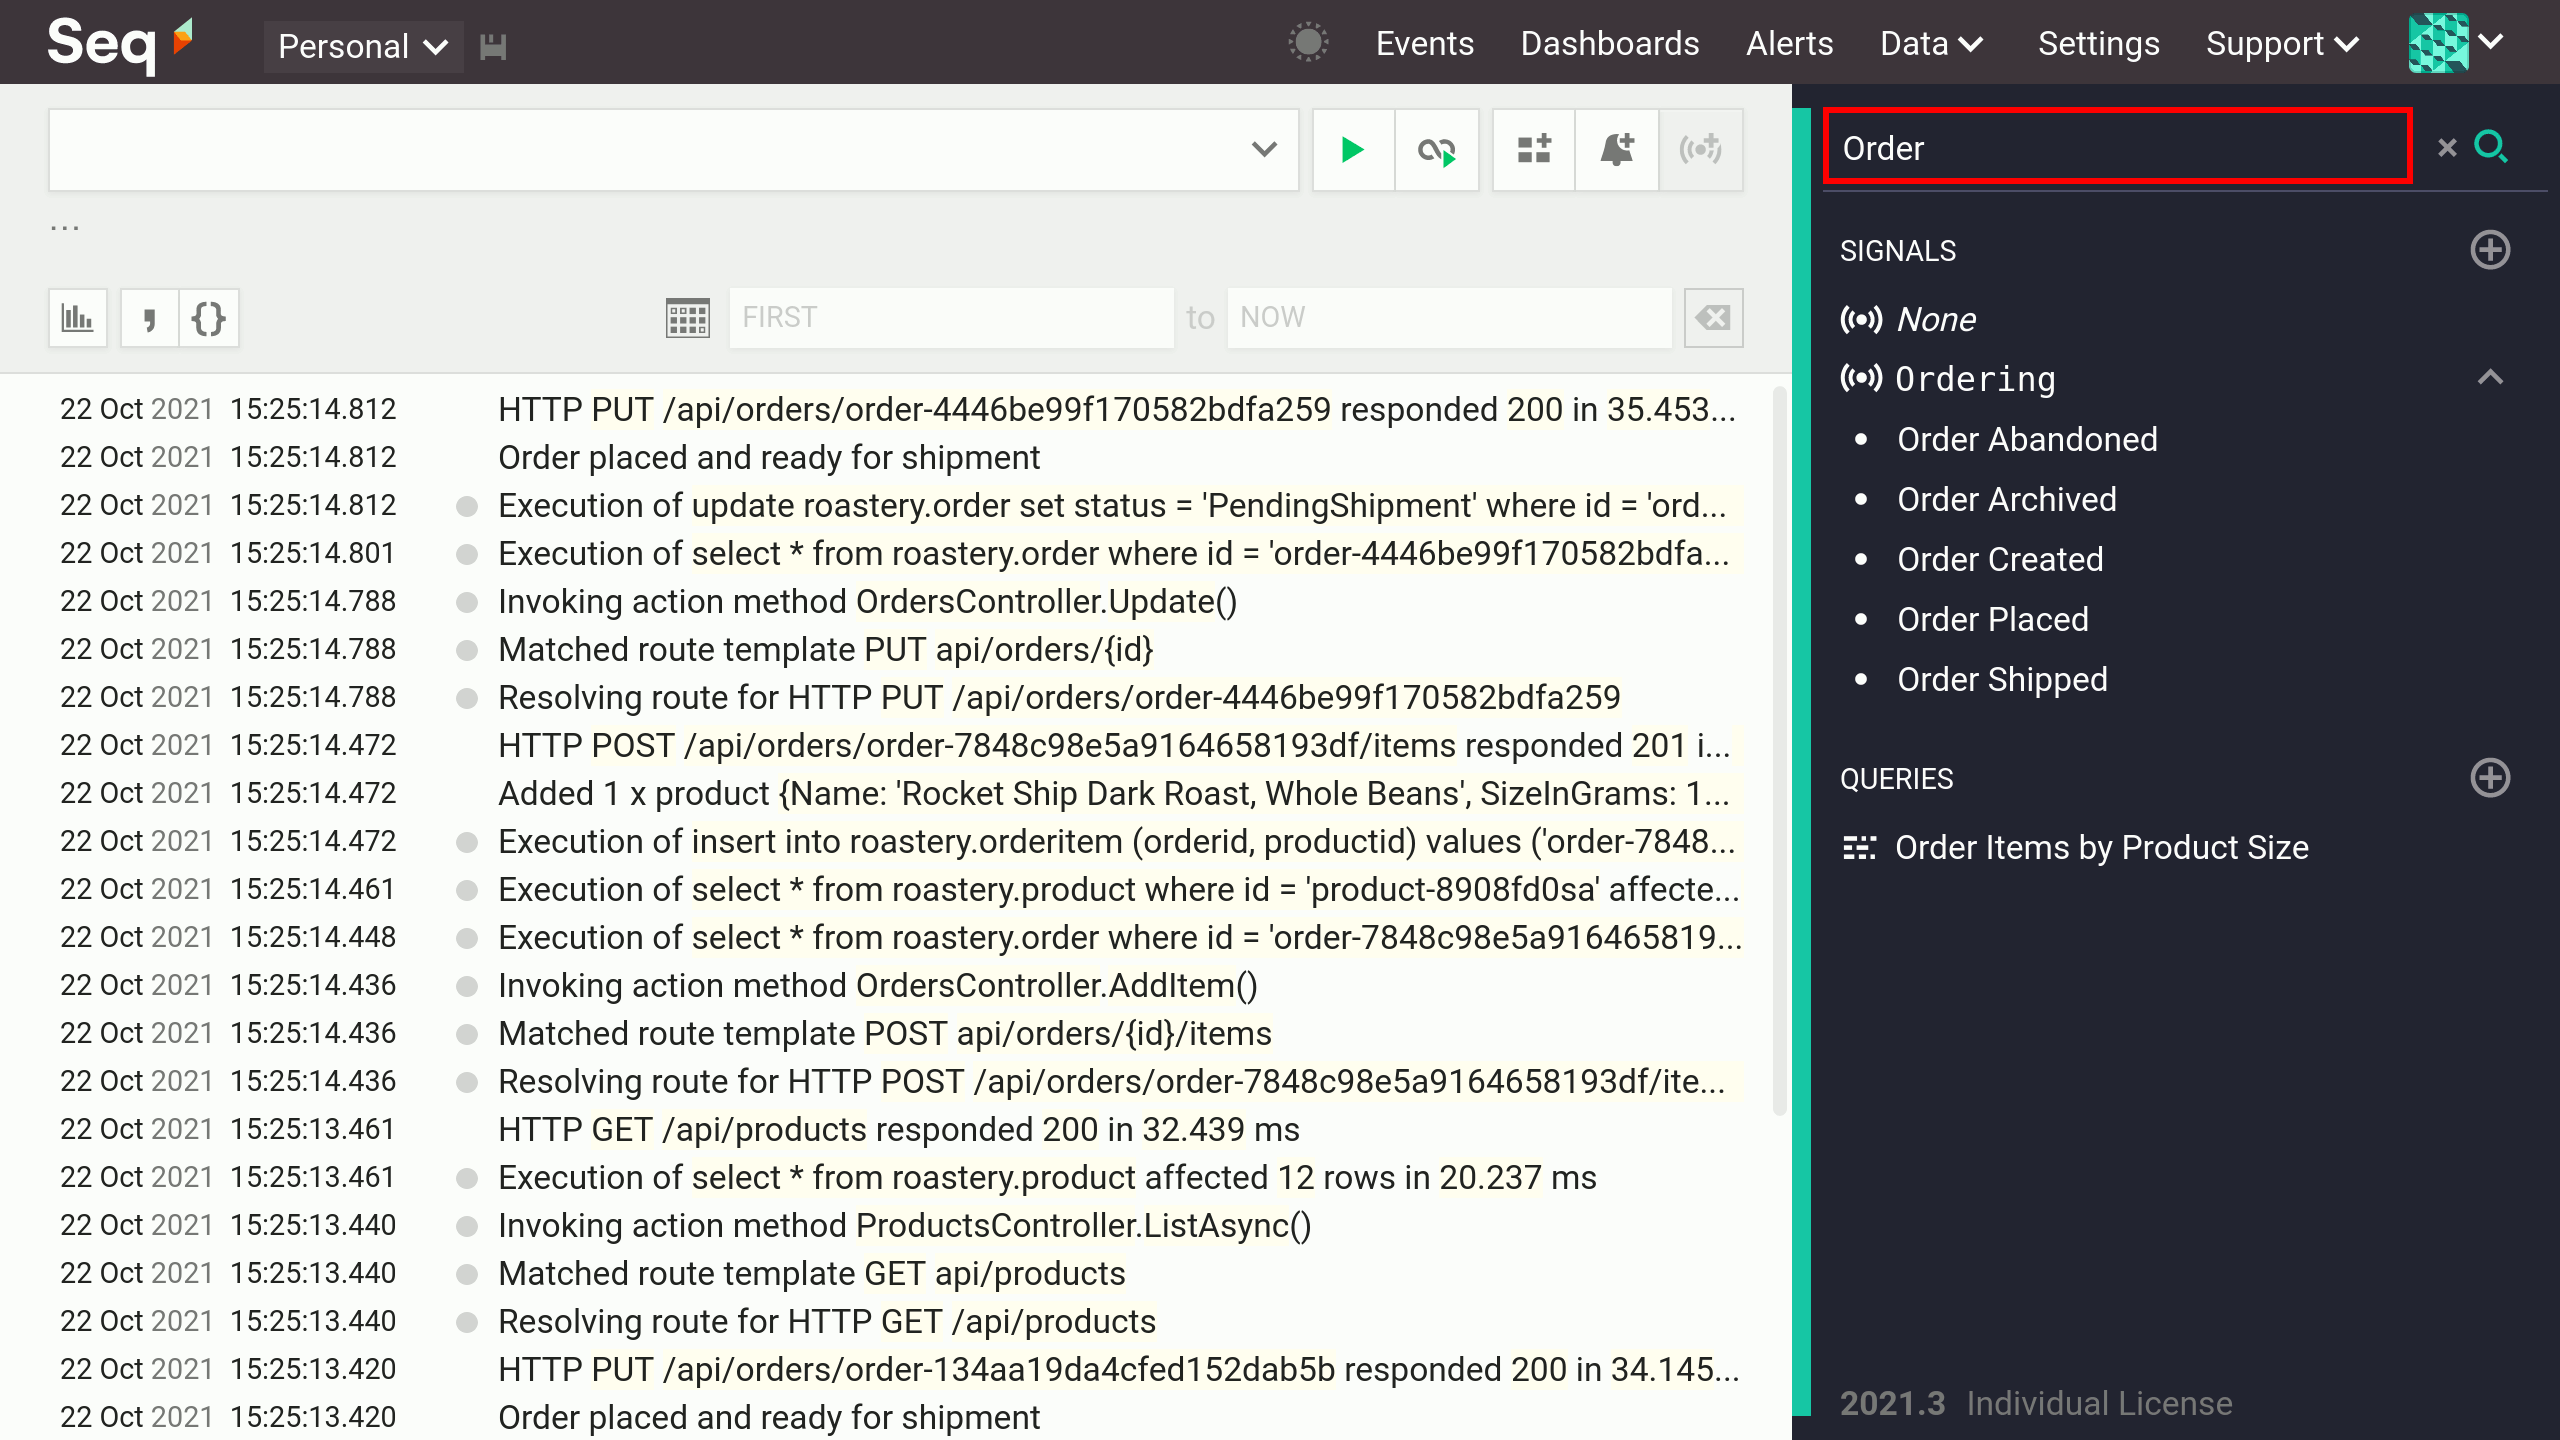Click level dot of 'insert into roastery.orderitem' event
Image resolution: width=2560 pixels, height=1440 pixels.
point(467,842)
